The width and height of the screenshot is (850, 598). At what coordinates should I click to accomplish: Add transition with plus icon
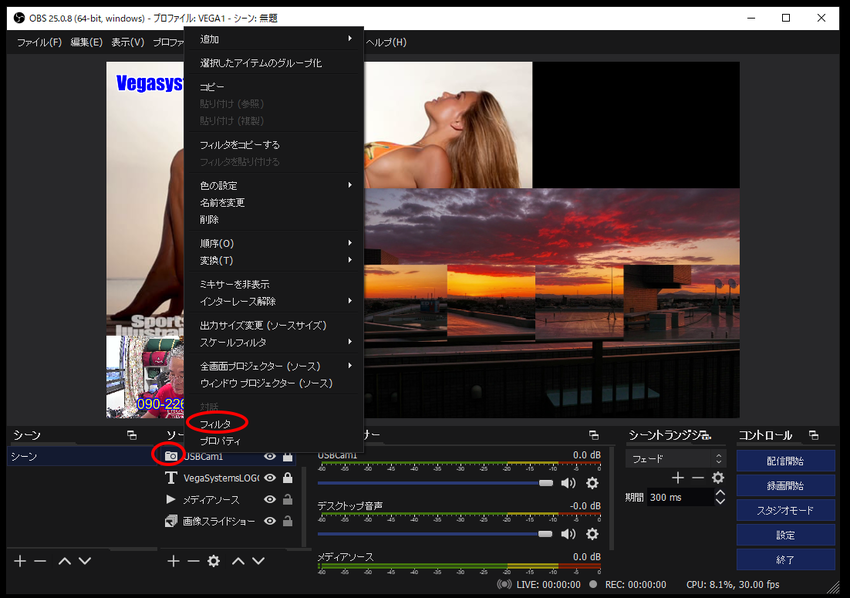[678, 478]
